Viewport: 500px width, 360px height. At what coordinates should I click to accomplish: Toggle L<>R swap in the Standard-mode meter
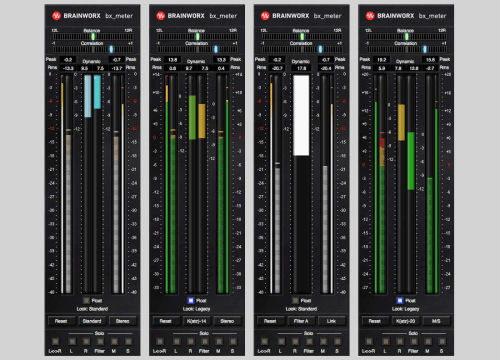55,341
